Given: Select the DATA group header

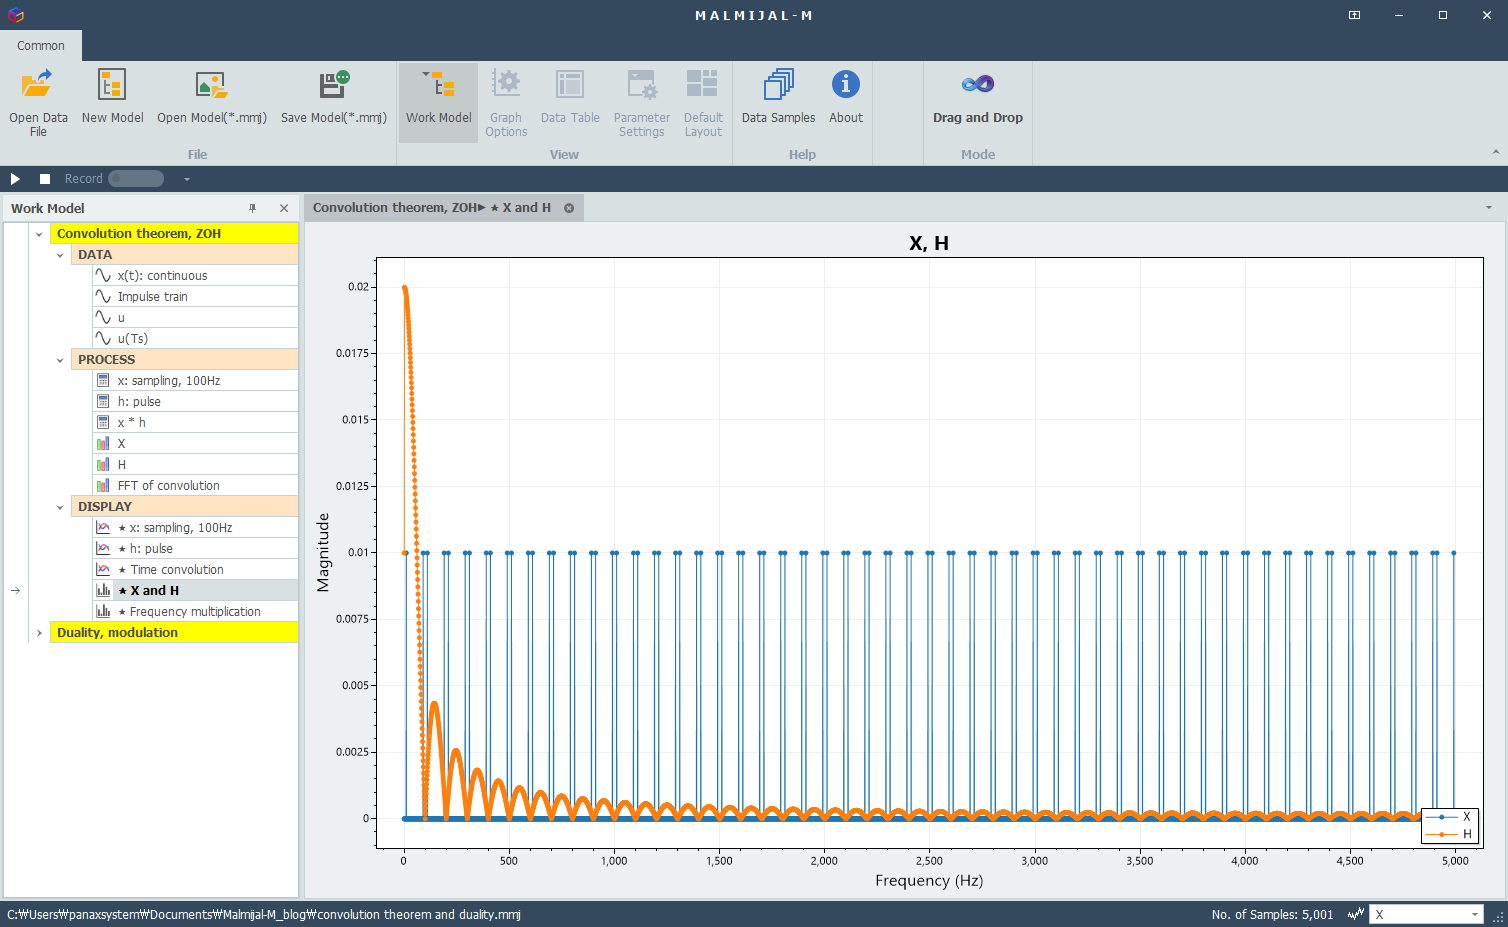Looking at the screenshot, I should click(185, 254).
